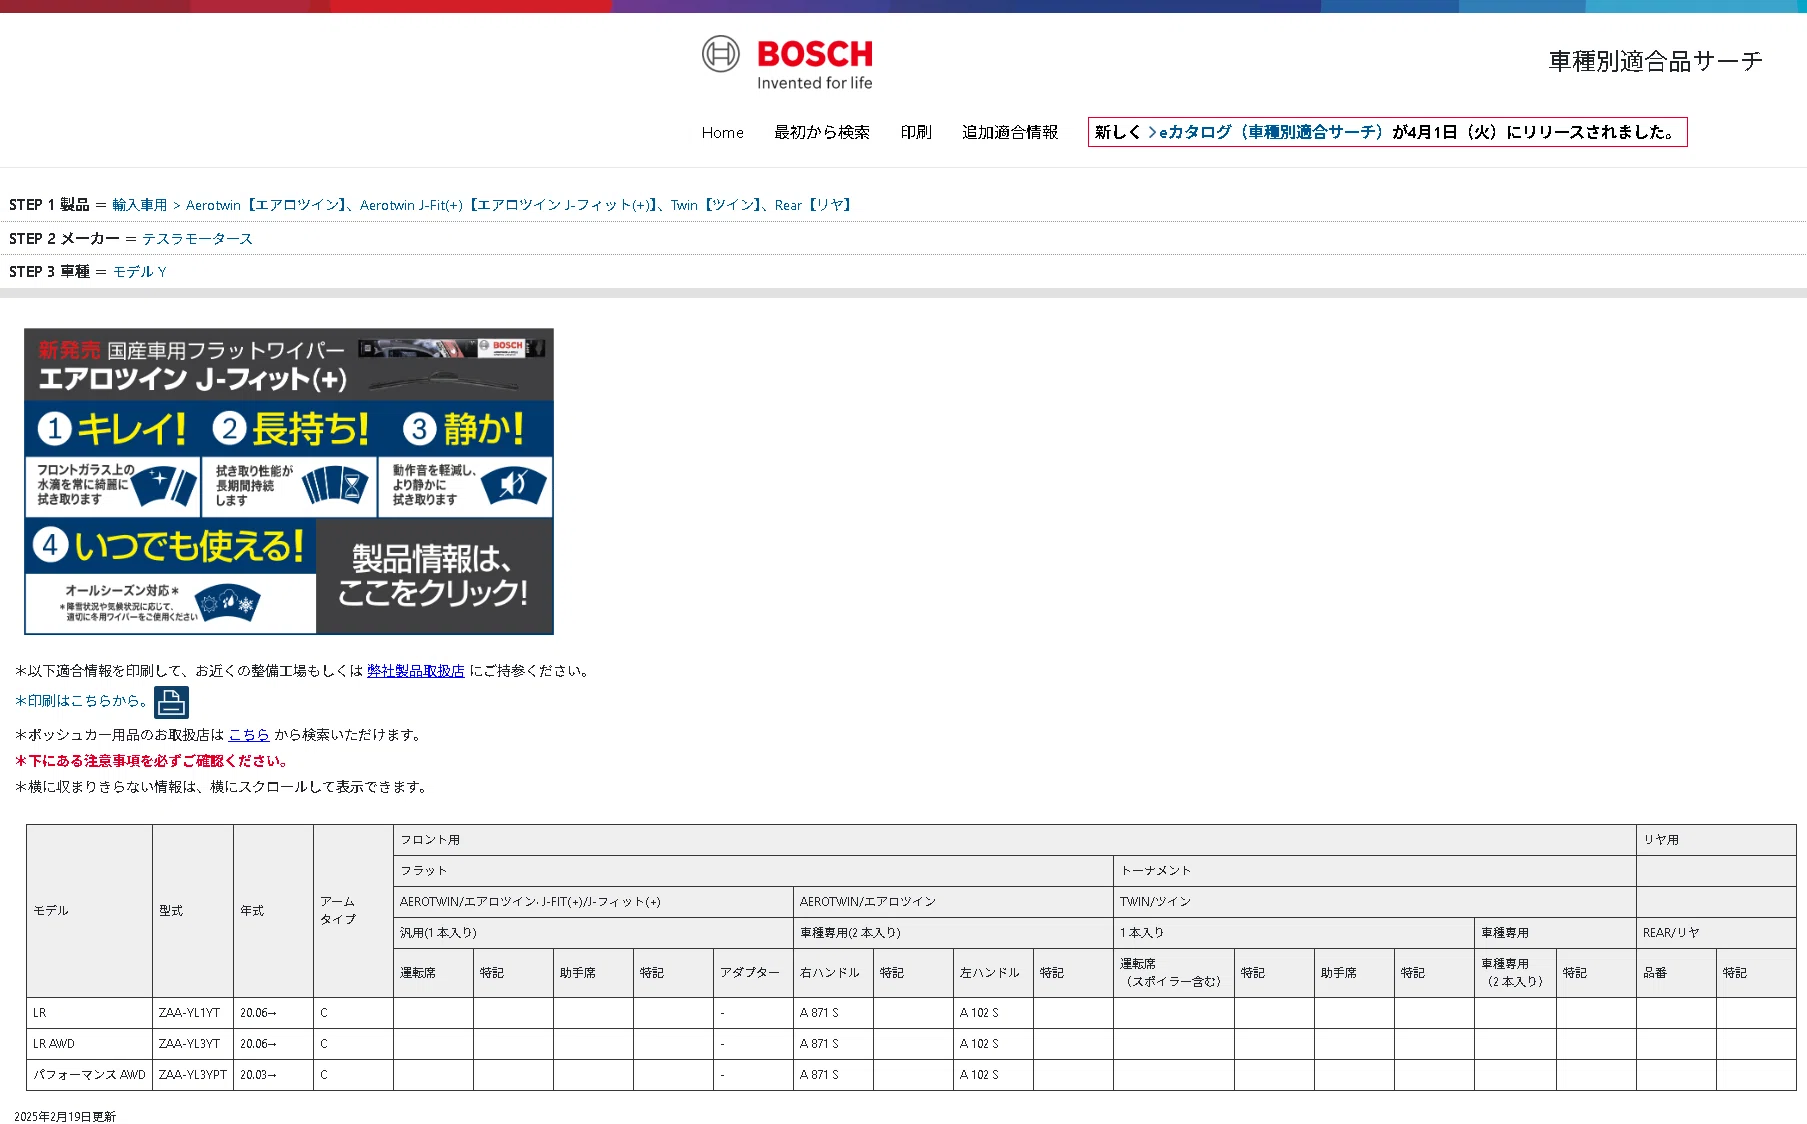
Task: Open the Aerotwin J-Fit(+) product banner
Action: pos(289,481)
